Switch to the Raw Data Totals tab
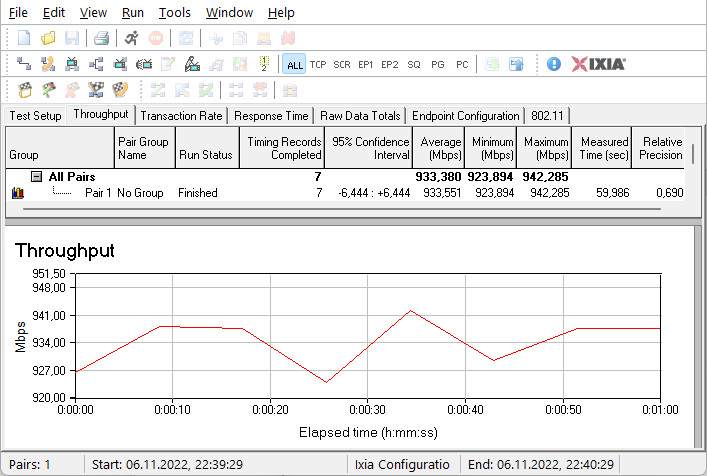 click(360, 116)
